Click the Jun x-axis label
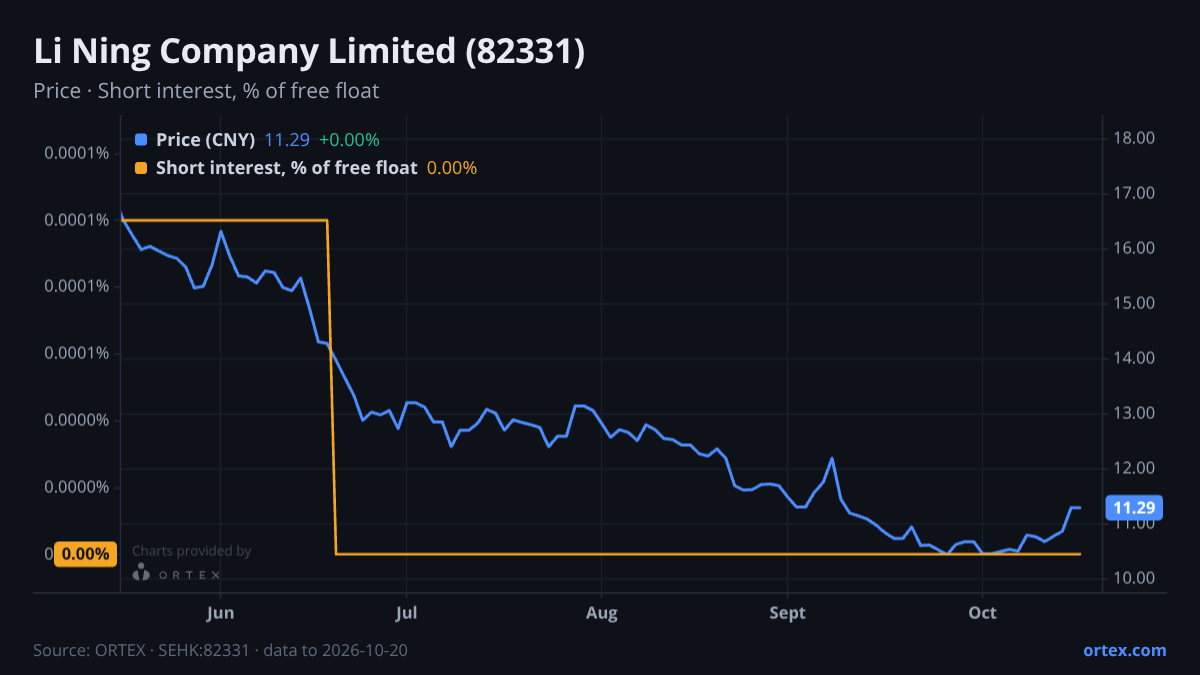The image size is (1200, 675). pos(220,612)
